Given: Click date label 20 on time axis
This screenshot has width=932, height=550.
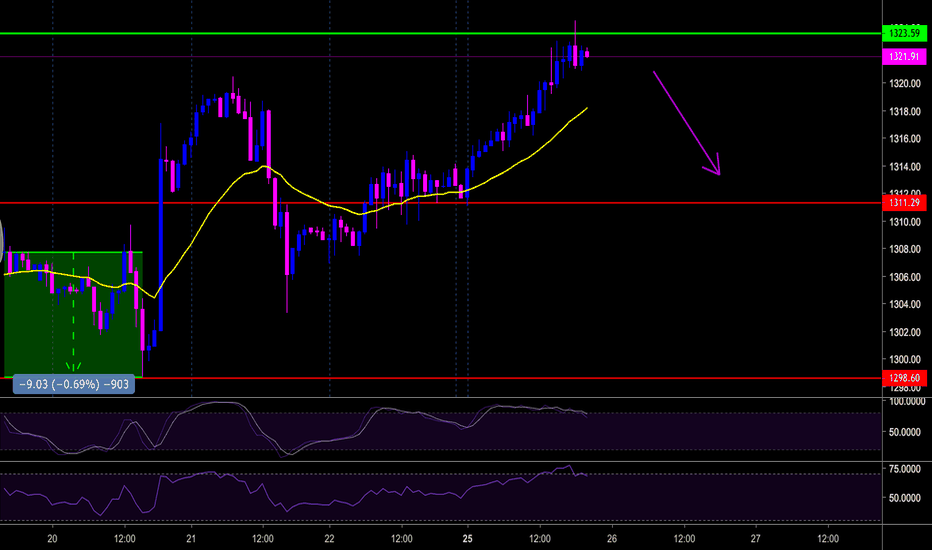Looking at the screenshot, I should click(52, 539).
